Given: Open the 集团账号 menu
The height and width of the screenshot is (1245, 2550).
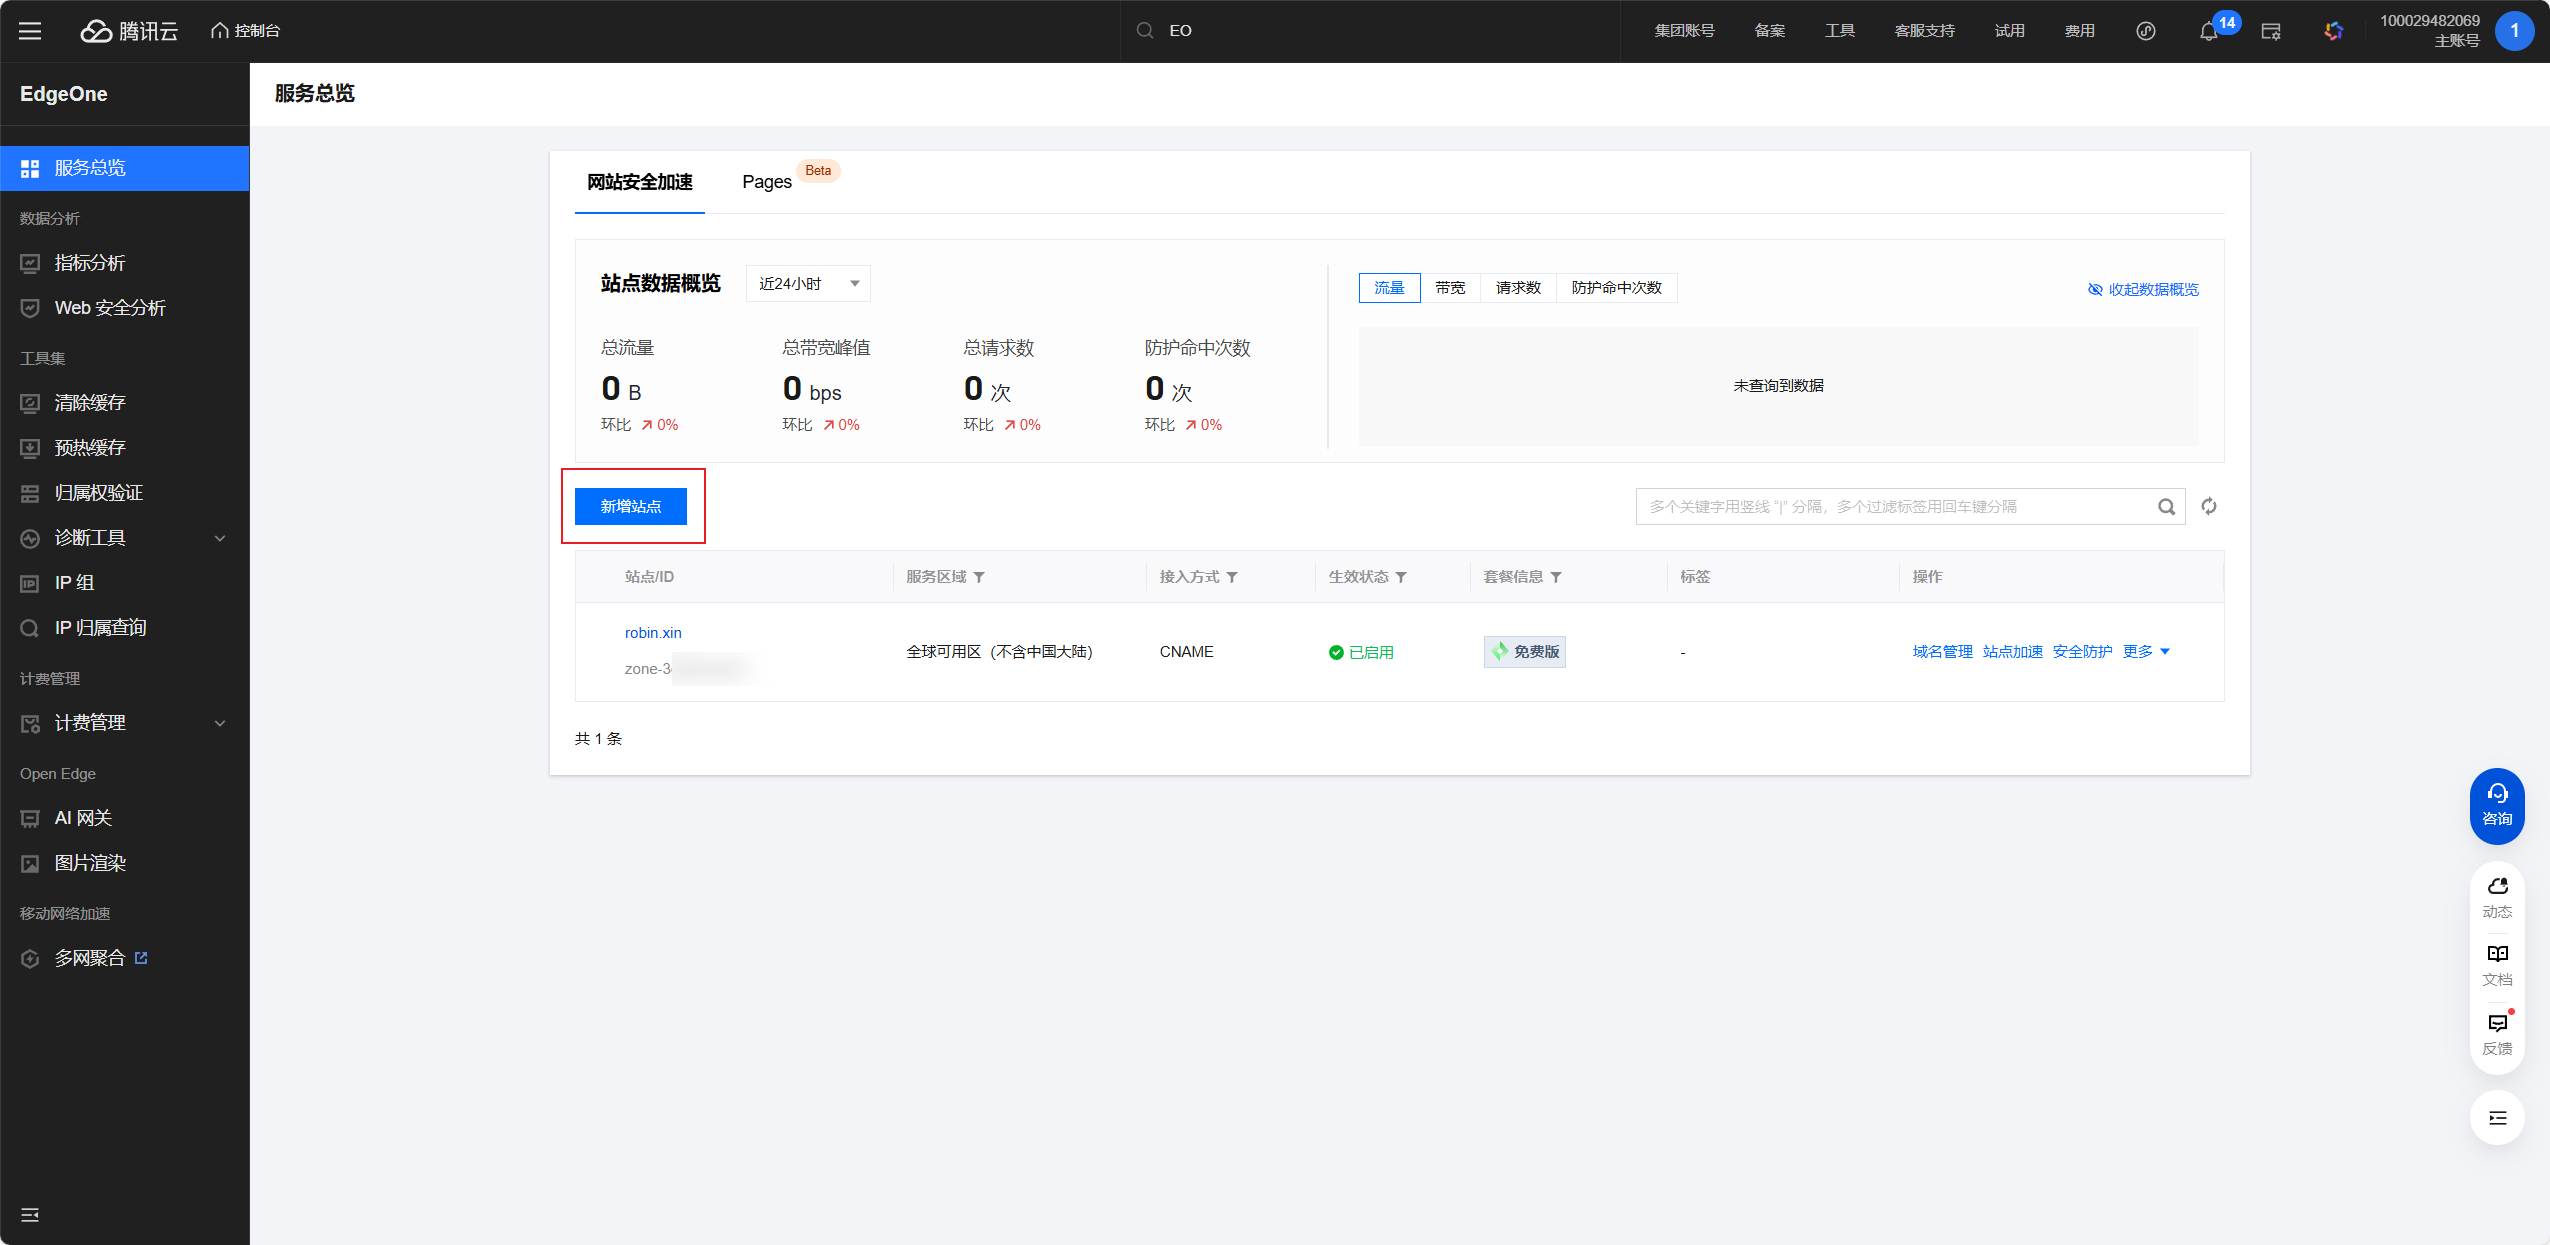Looking at the screenshot, I should [x=1684, y=31].
